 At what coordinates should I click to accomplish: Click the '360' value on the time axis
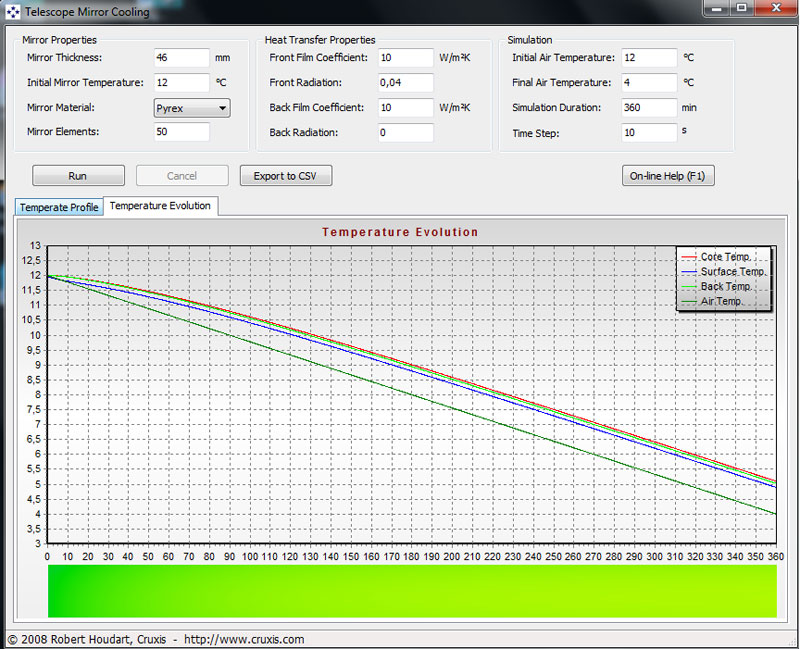click(776, 557)
